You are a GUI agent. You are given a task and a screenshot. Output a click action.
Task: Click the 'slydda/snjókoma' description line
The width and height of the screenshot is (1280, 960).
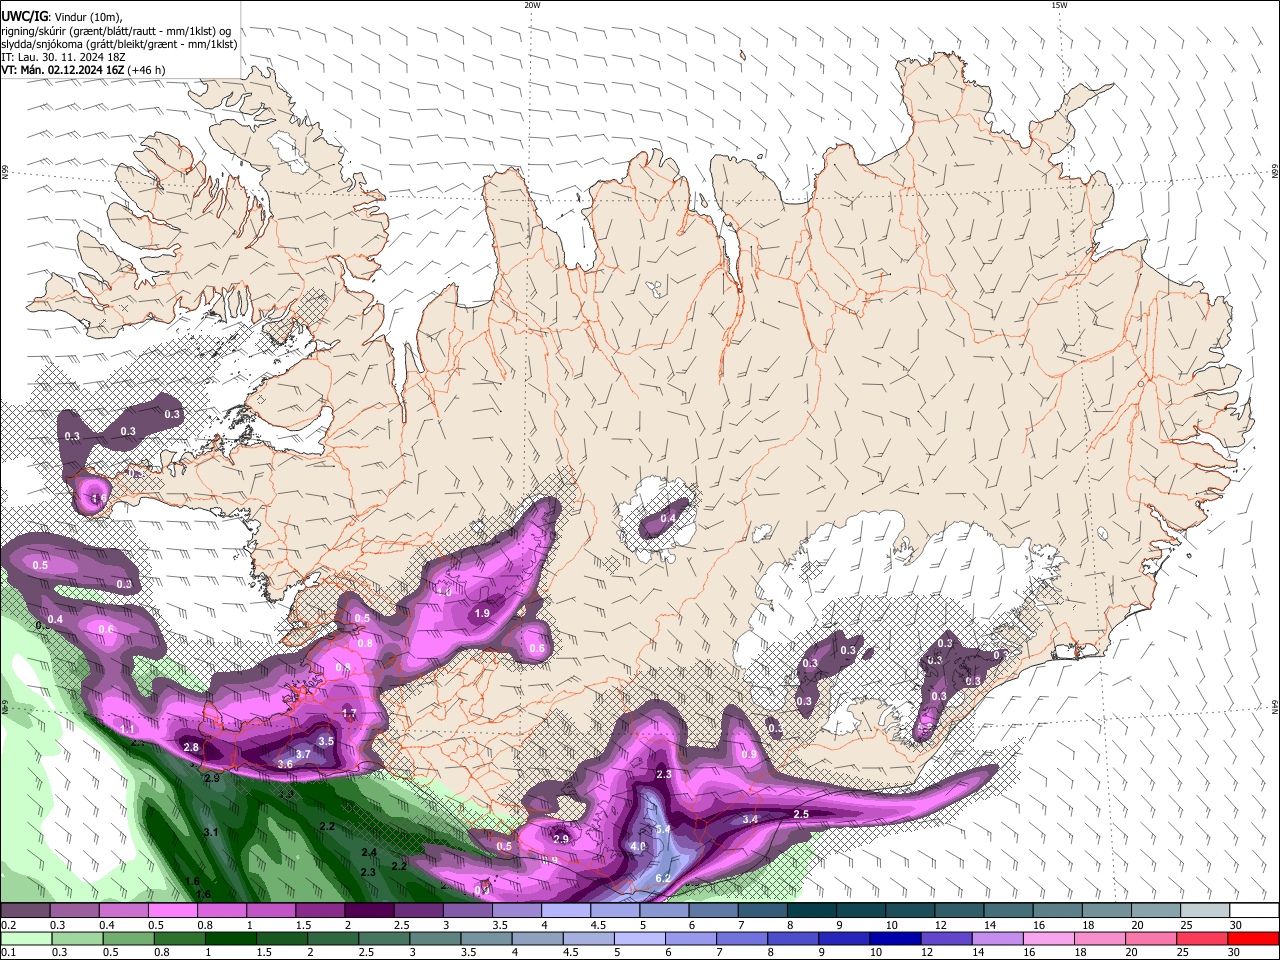(119, 44)
